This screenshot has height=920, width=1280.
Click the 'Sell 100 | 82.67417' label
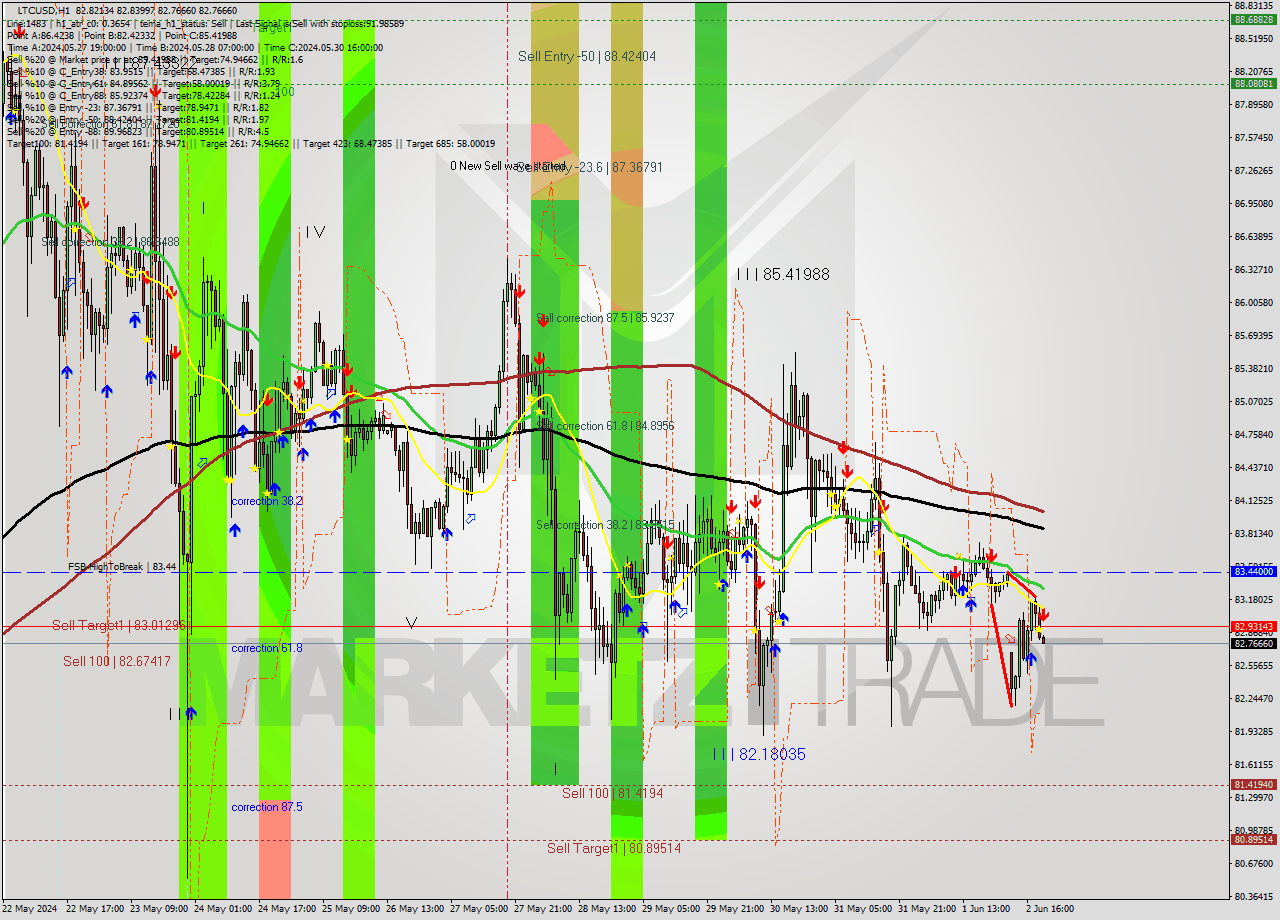(x=117, y=661)
